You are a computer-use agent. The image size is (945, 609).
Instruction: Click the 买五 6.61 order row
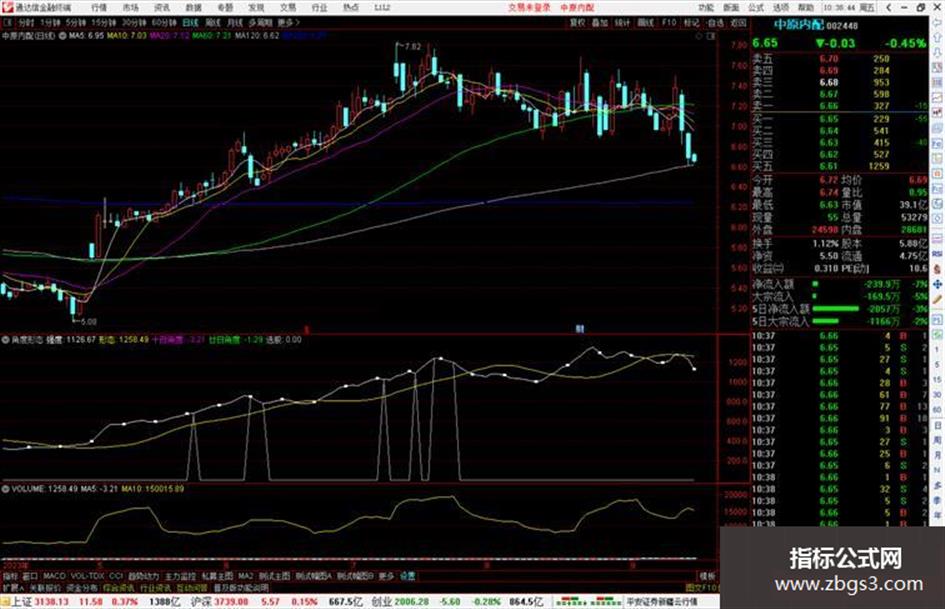839,166
